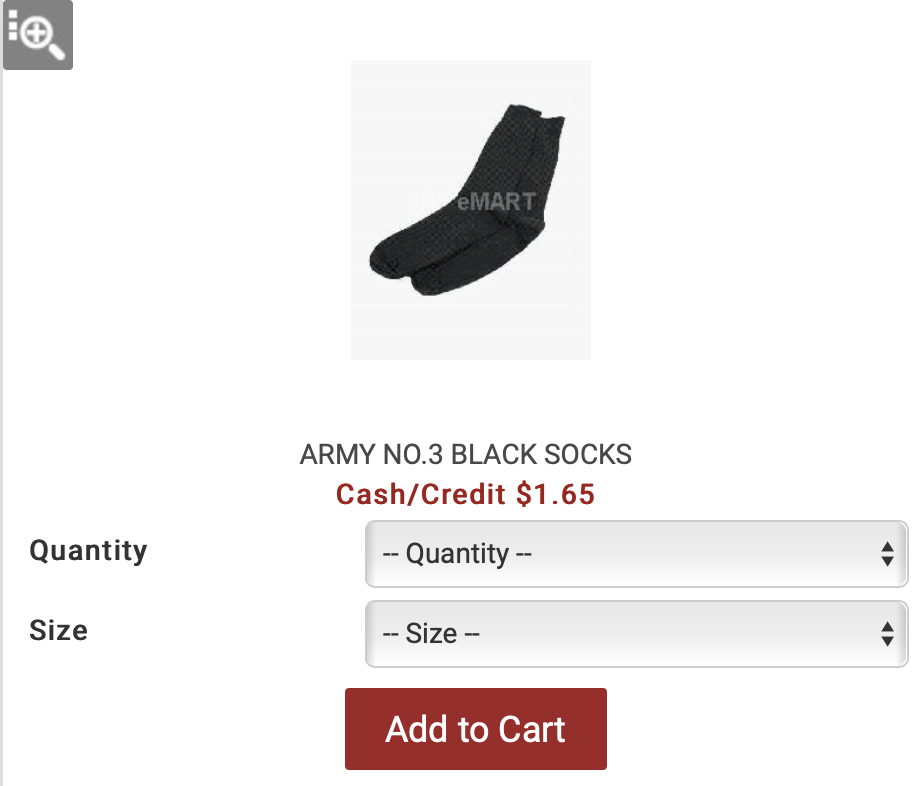This screenshot has height=786, width=920.
Task: Click the ARMY NO.3 BLACK SOCKS title
Action: pyautogui.click(x=465, y=455)
